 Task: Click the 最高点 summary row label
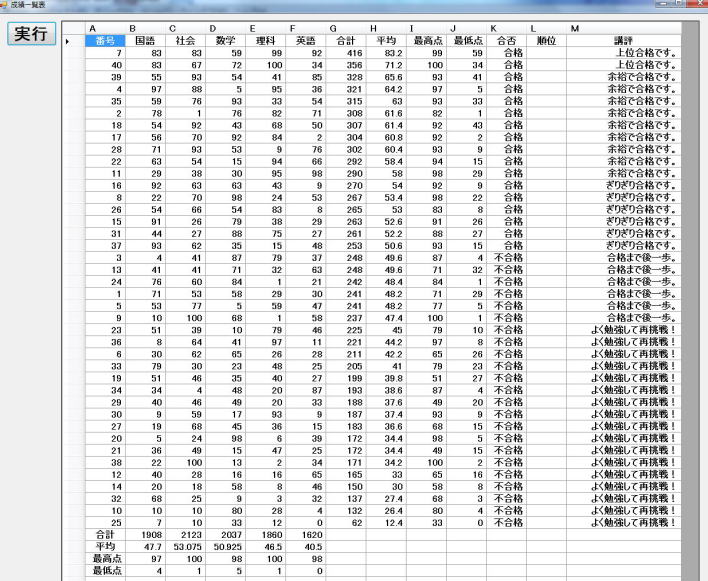[x=105, y=559]
